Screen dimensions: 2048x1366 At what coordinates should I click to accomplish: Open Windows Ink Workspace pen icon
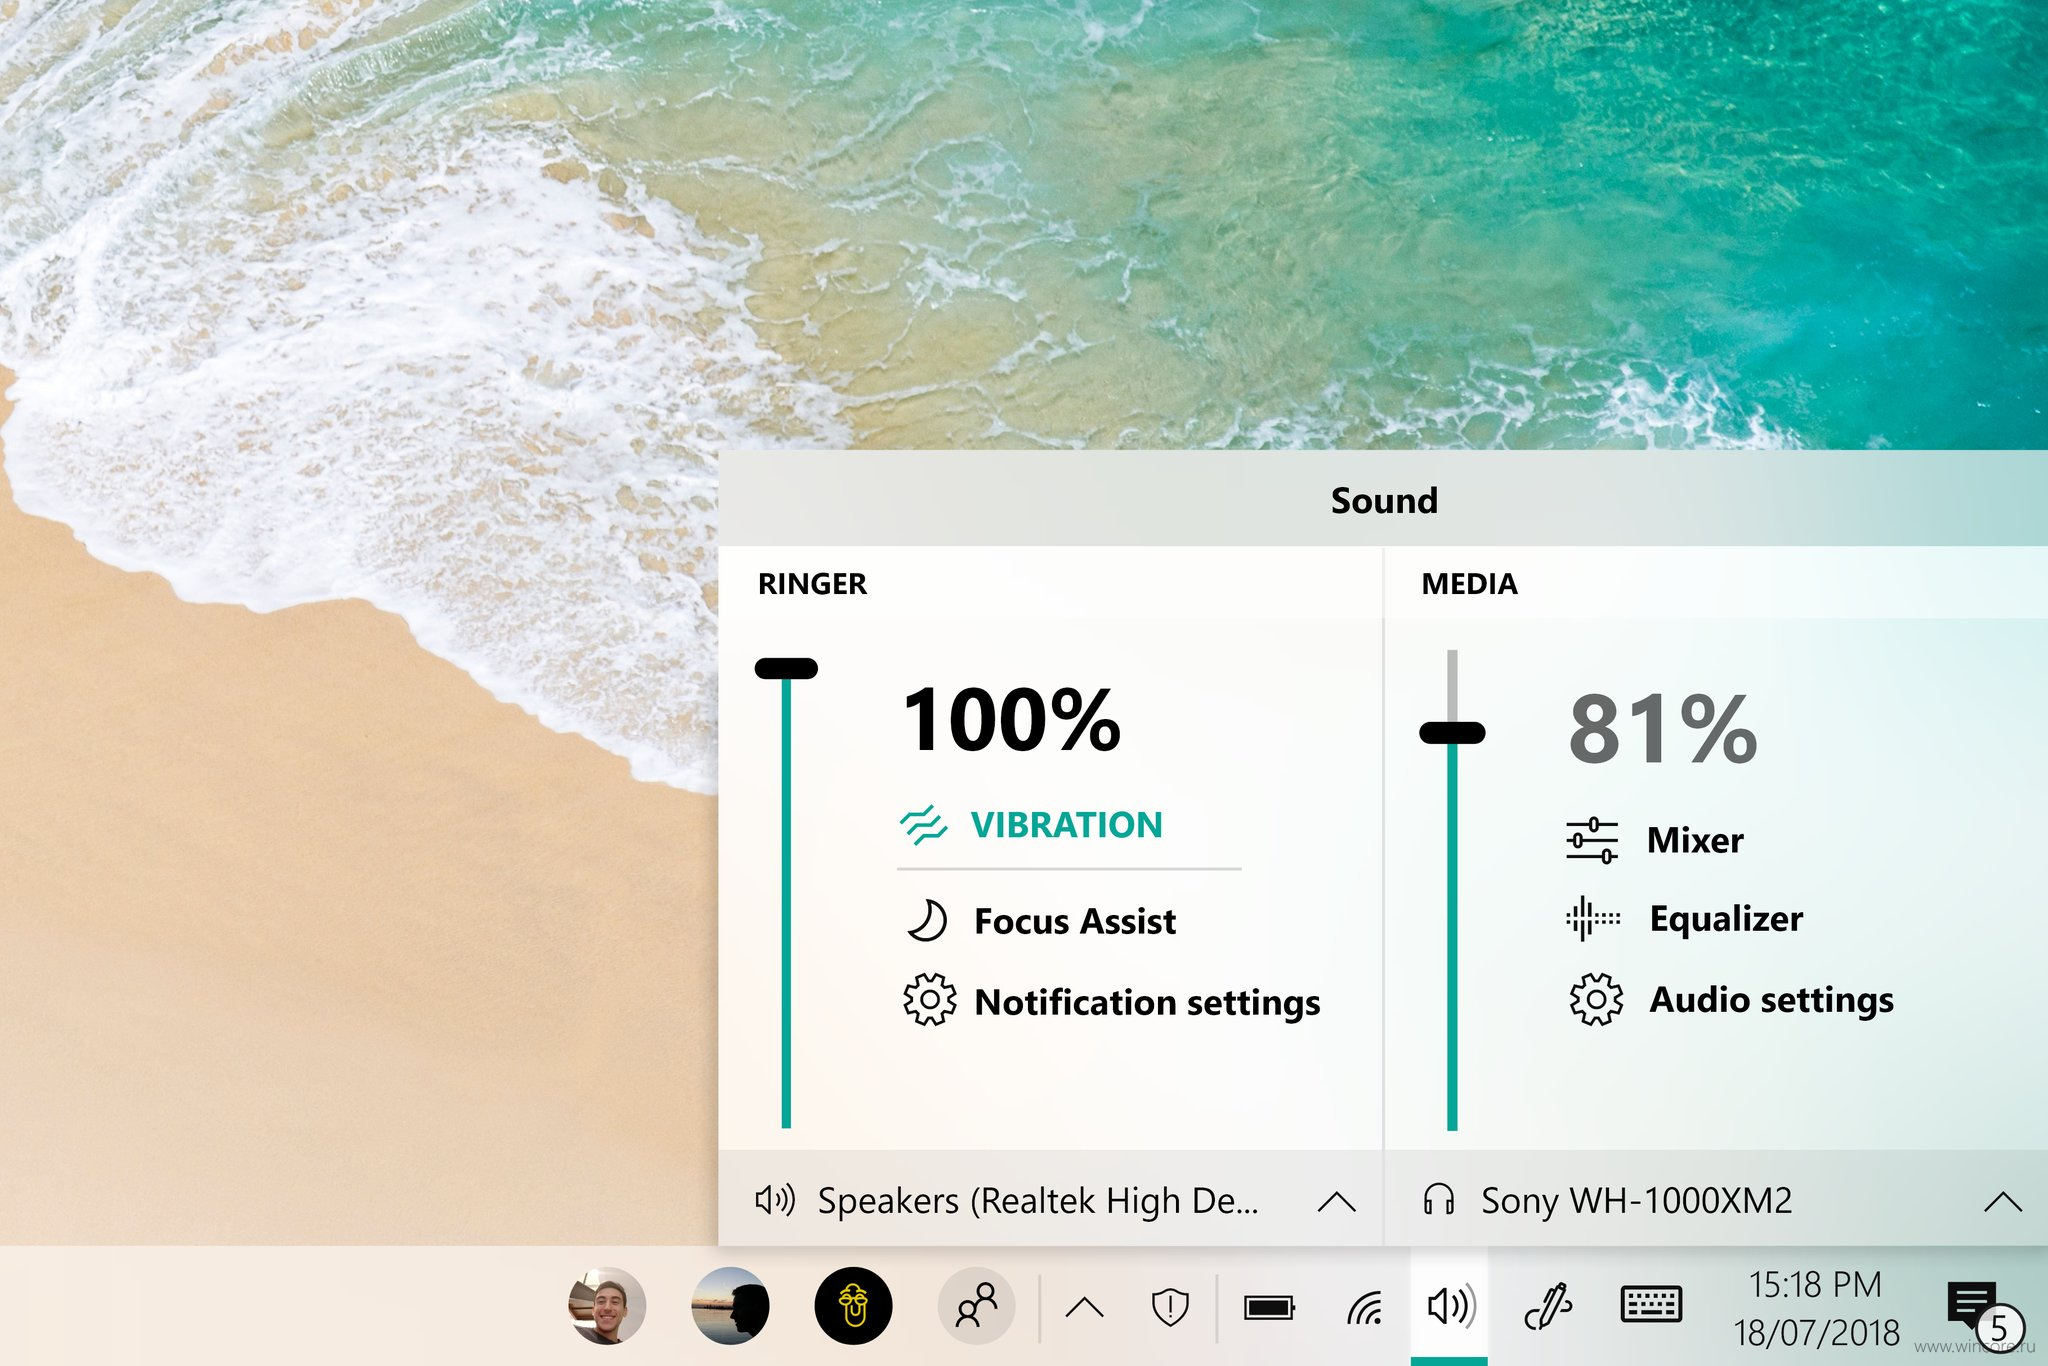pyautogui.click(x=1547, y=1306)
